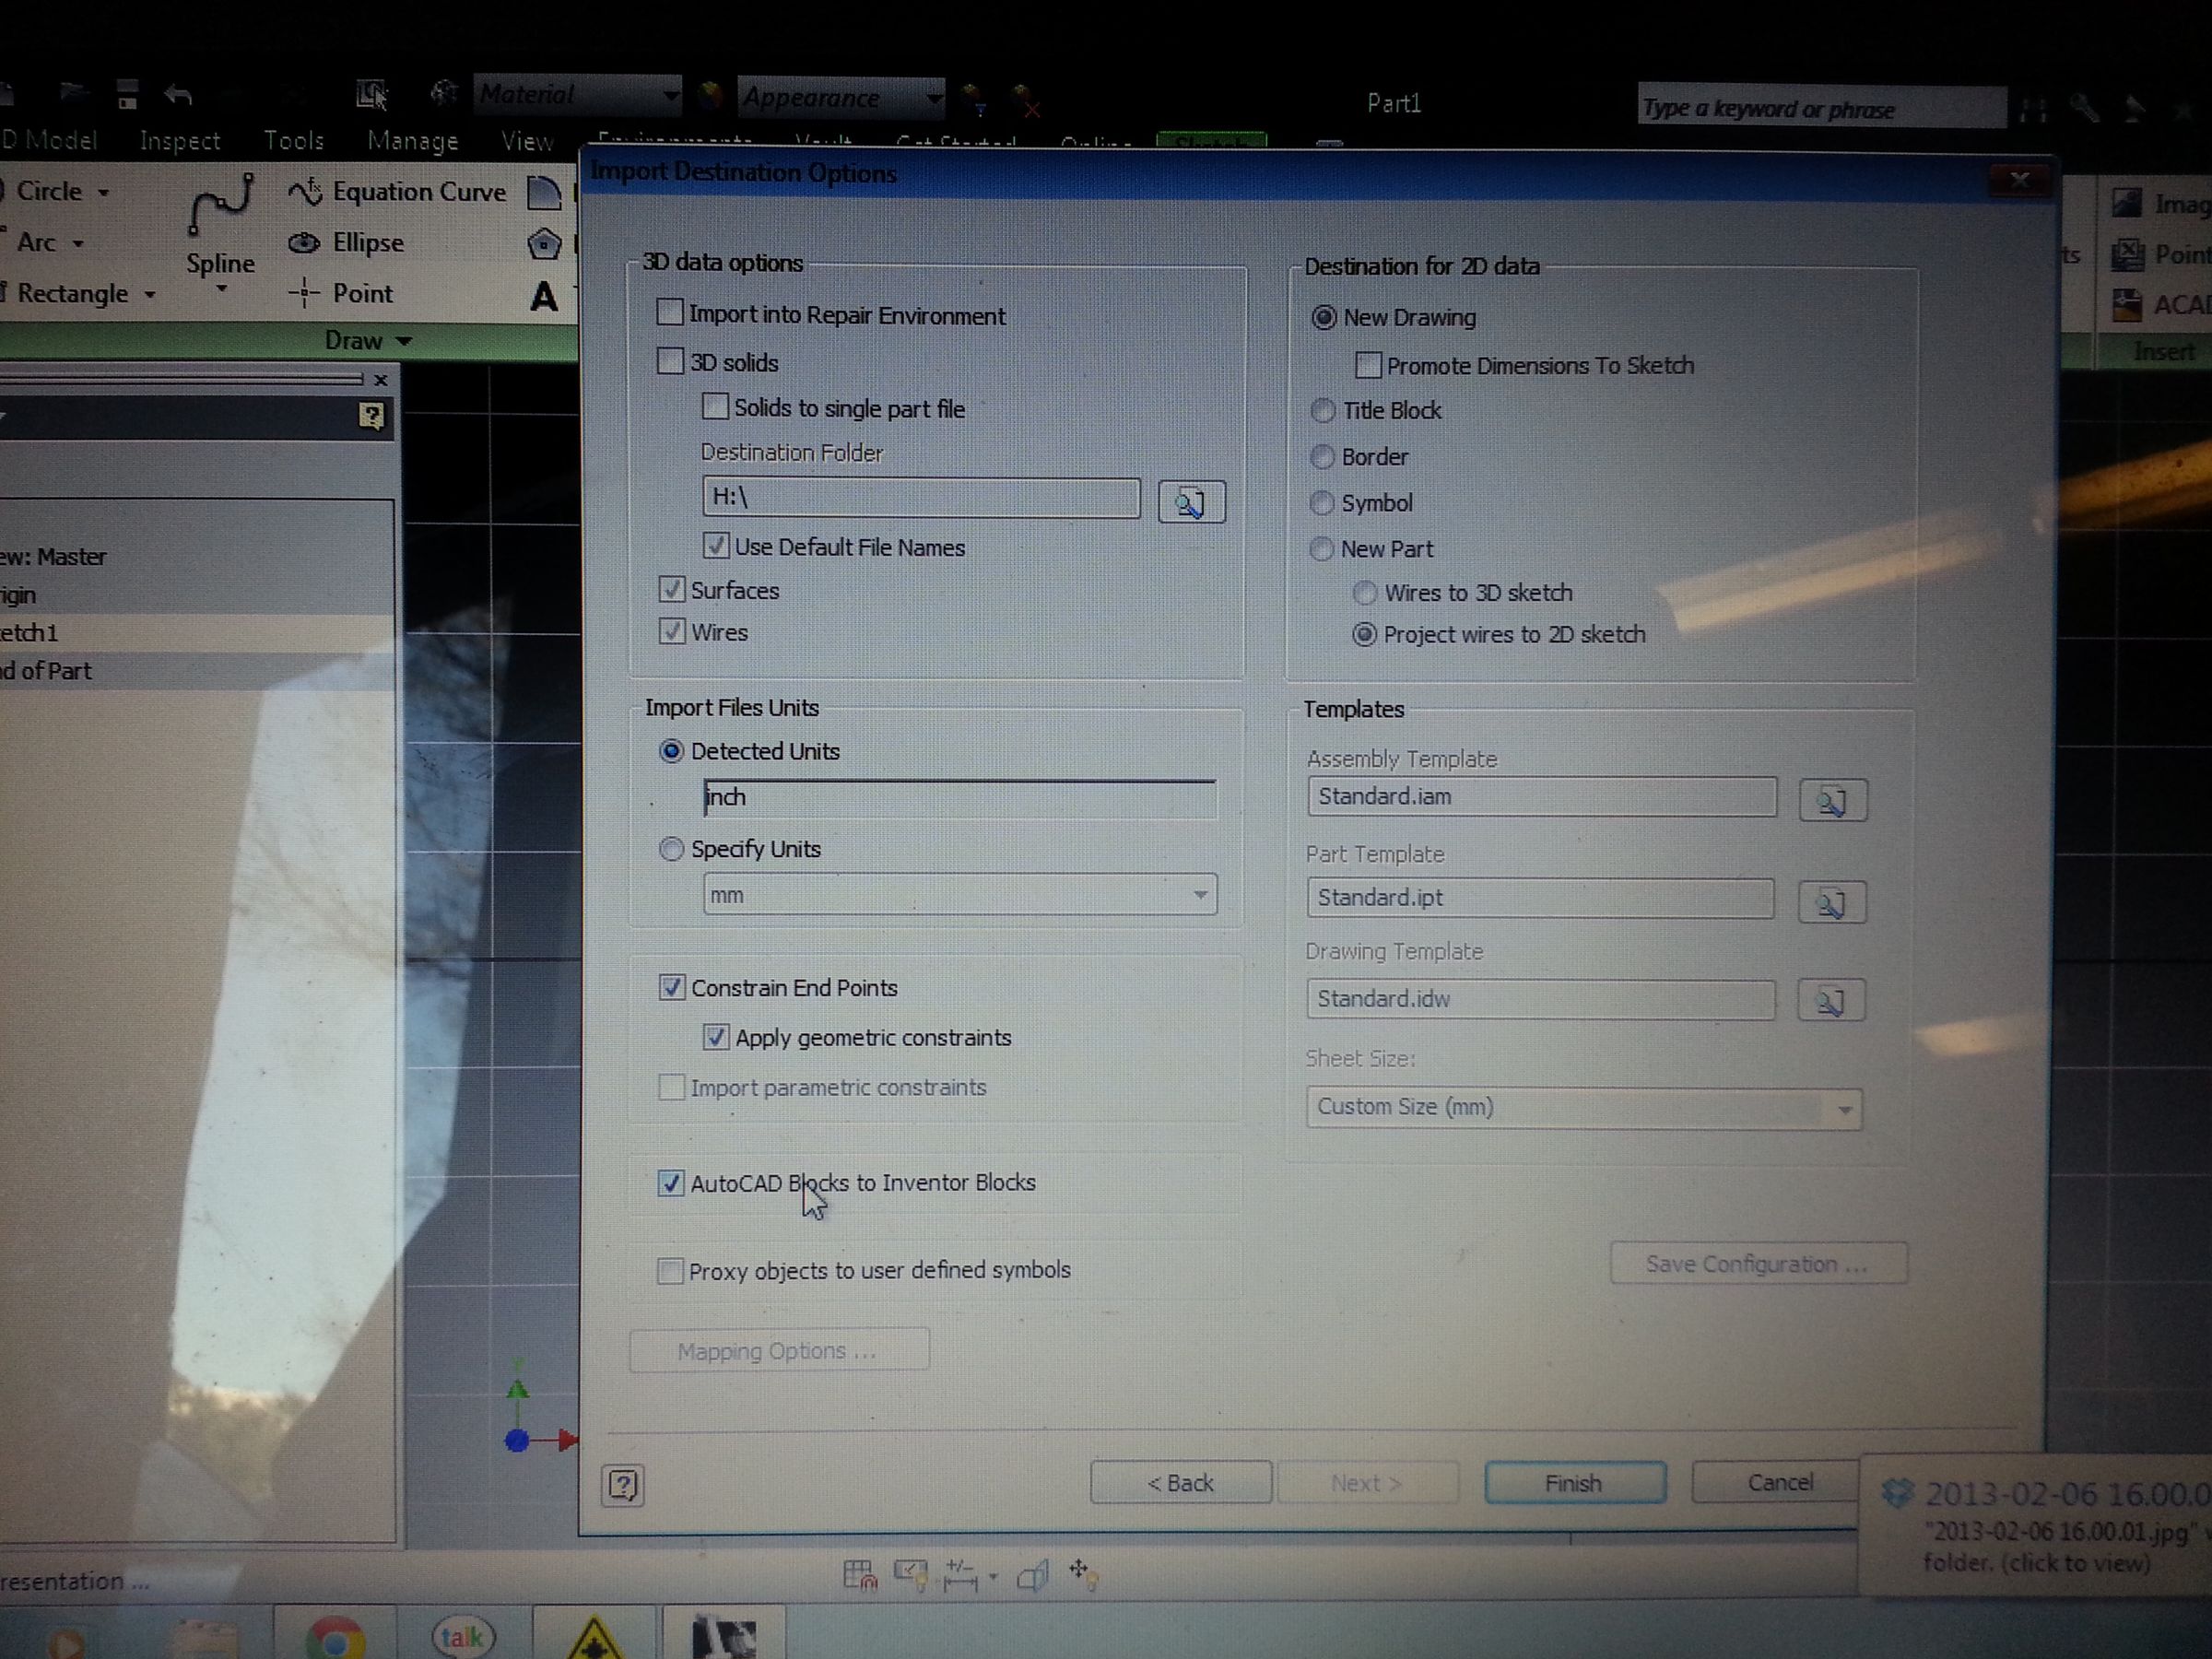The width and height of the screenshot is (2212, 1659).
Task: Open the Destination Folder browse icon
Action: tap(1190, 502)
